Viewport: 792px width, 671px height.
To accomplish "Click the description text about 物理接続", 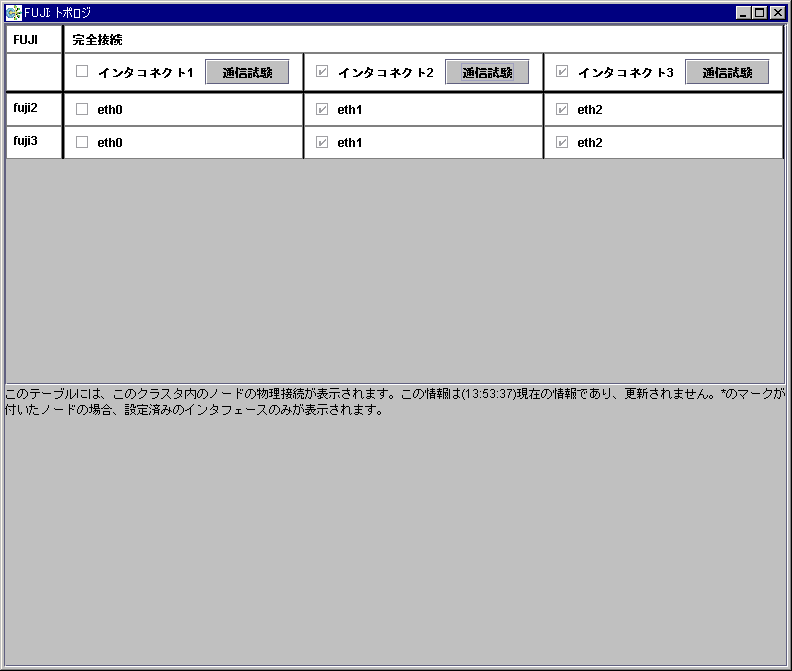I will (395, 401).
